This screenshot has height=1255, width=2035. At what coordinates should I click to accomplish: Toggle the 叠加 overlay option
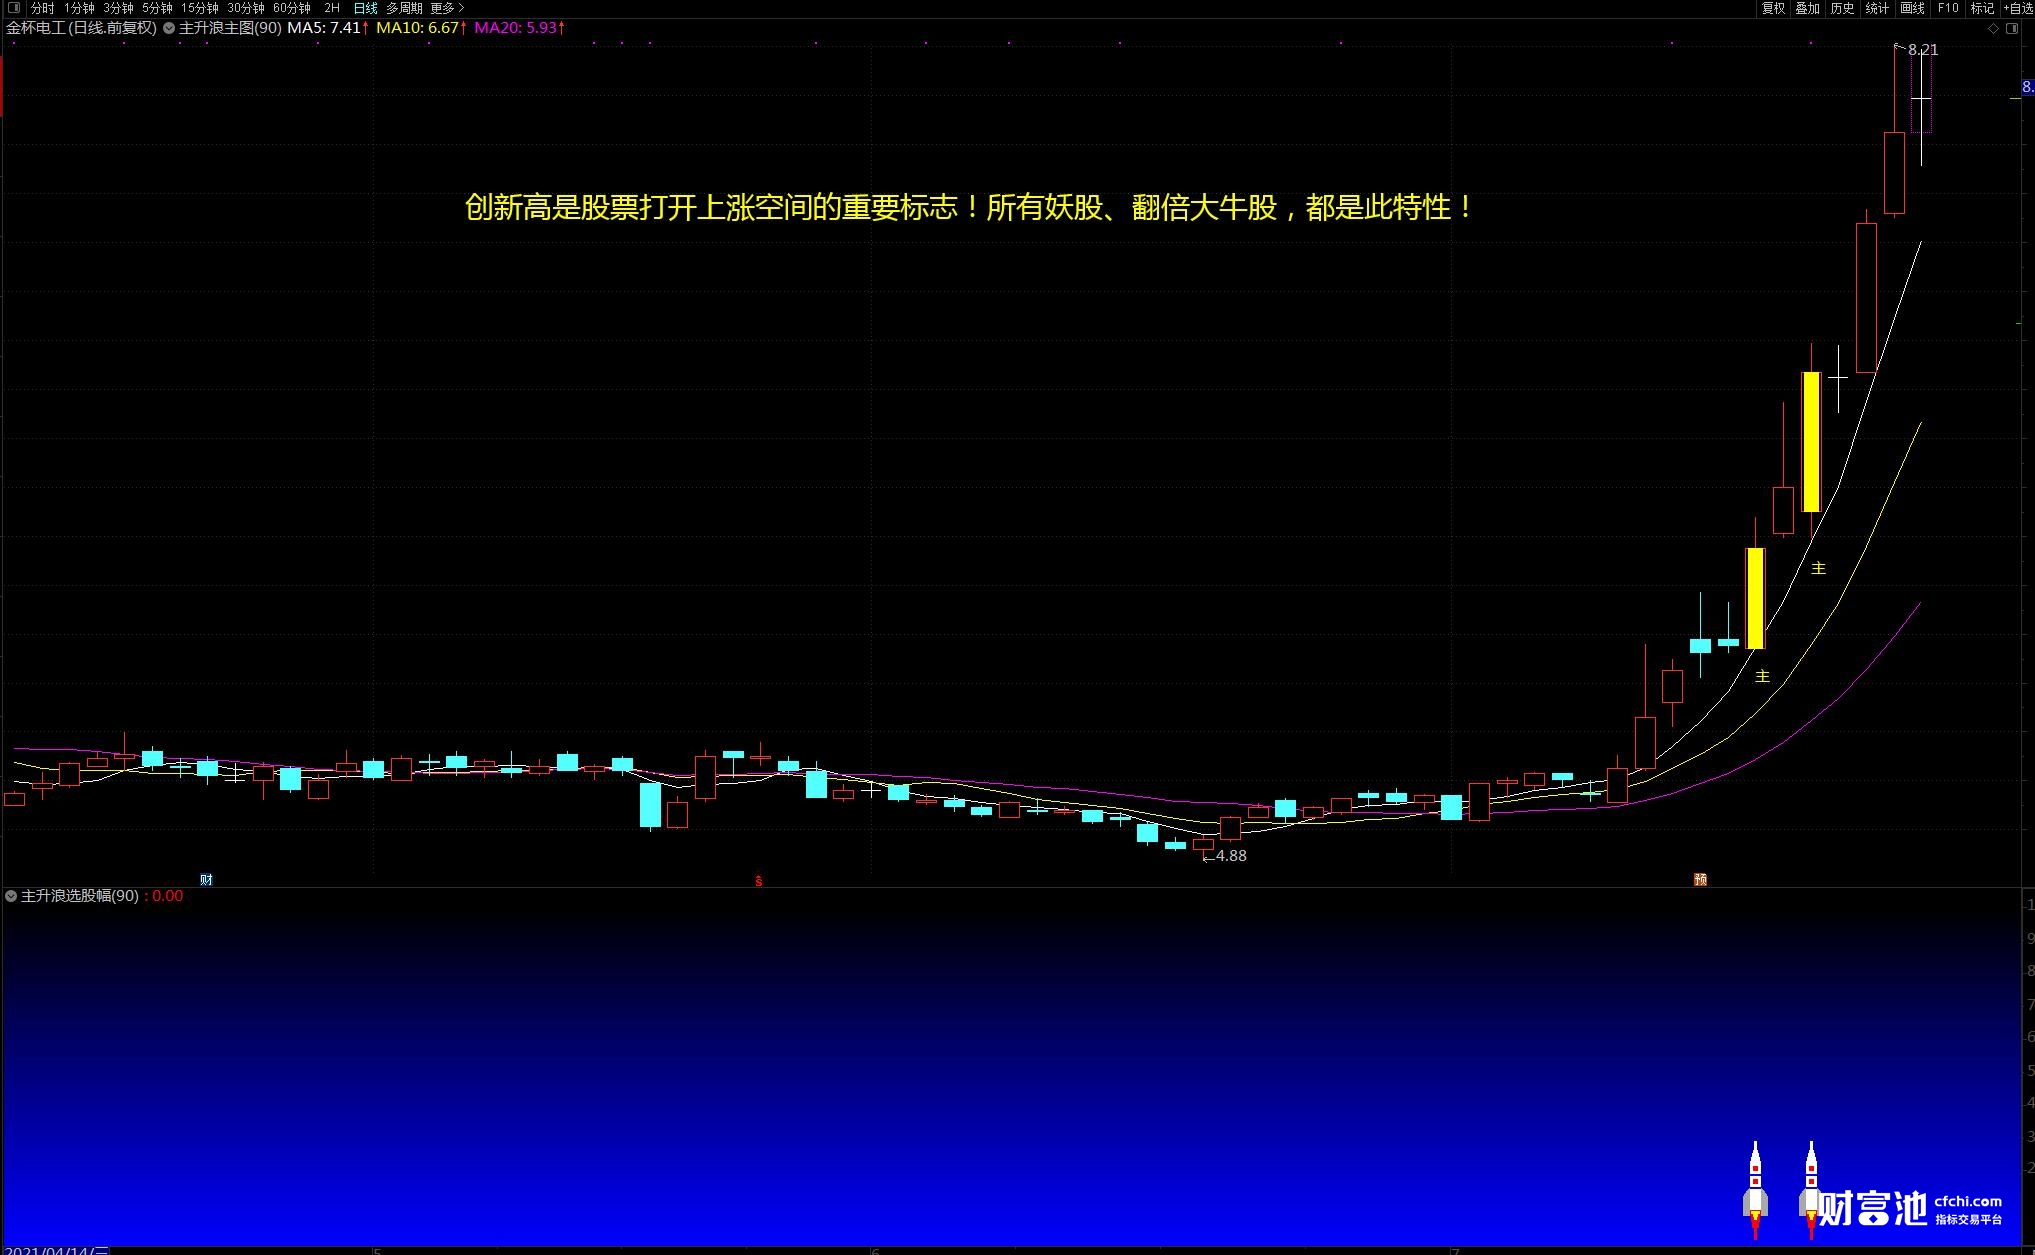click(1807, 8)
